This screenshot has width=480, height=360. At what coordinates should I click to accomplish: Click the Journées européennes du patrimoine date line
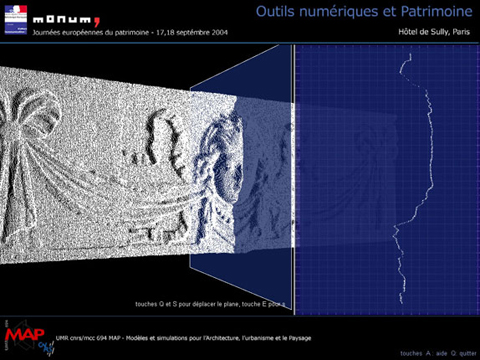pyautogui.click(x=130, y=32)
